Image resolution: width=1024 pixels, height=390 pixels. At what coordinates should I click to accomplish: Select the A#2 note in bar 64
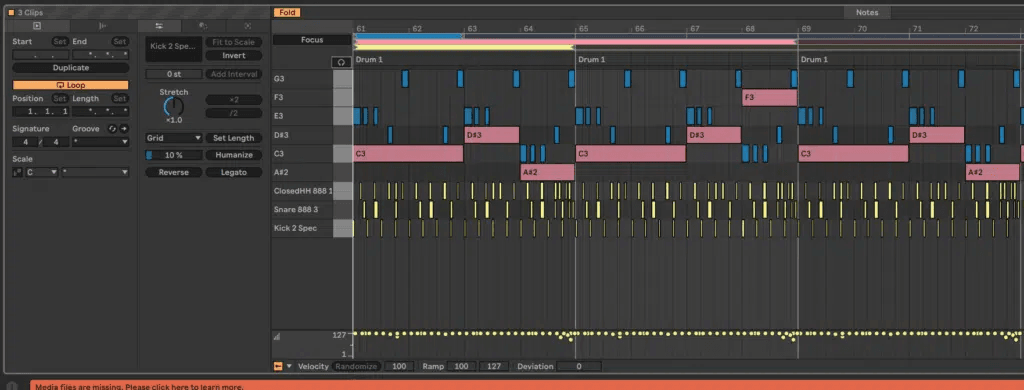(547, 172)
